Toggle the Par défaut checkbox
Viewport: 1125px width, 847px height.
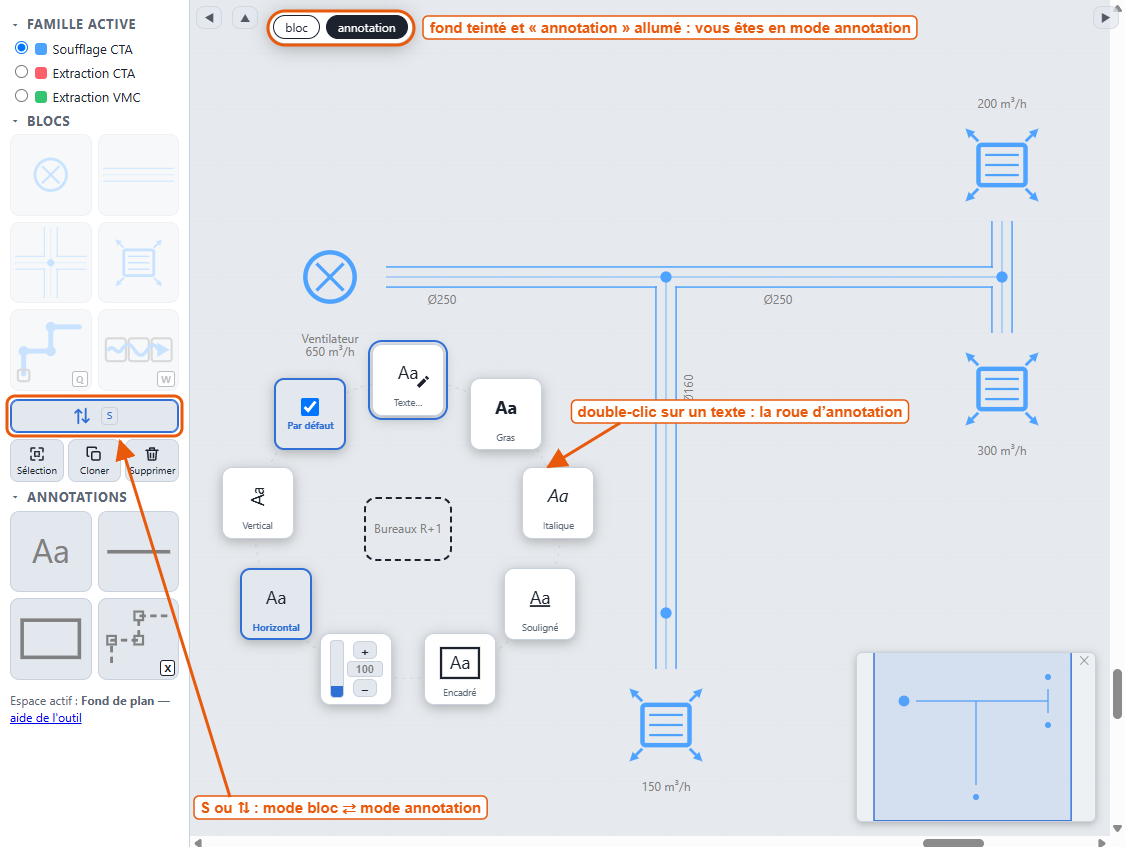pos(310,407)
